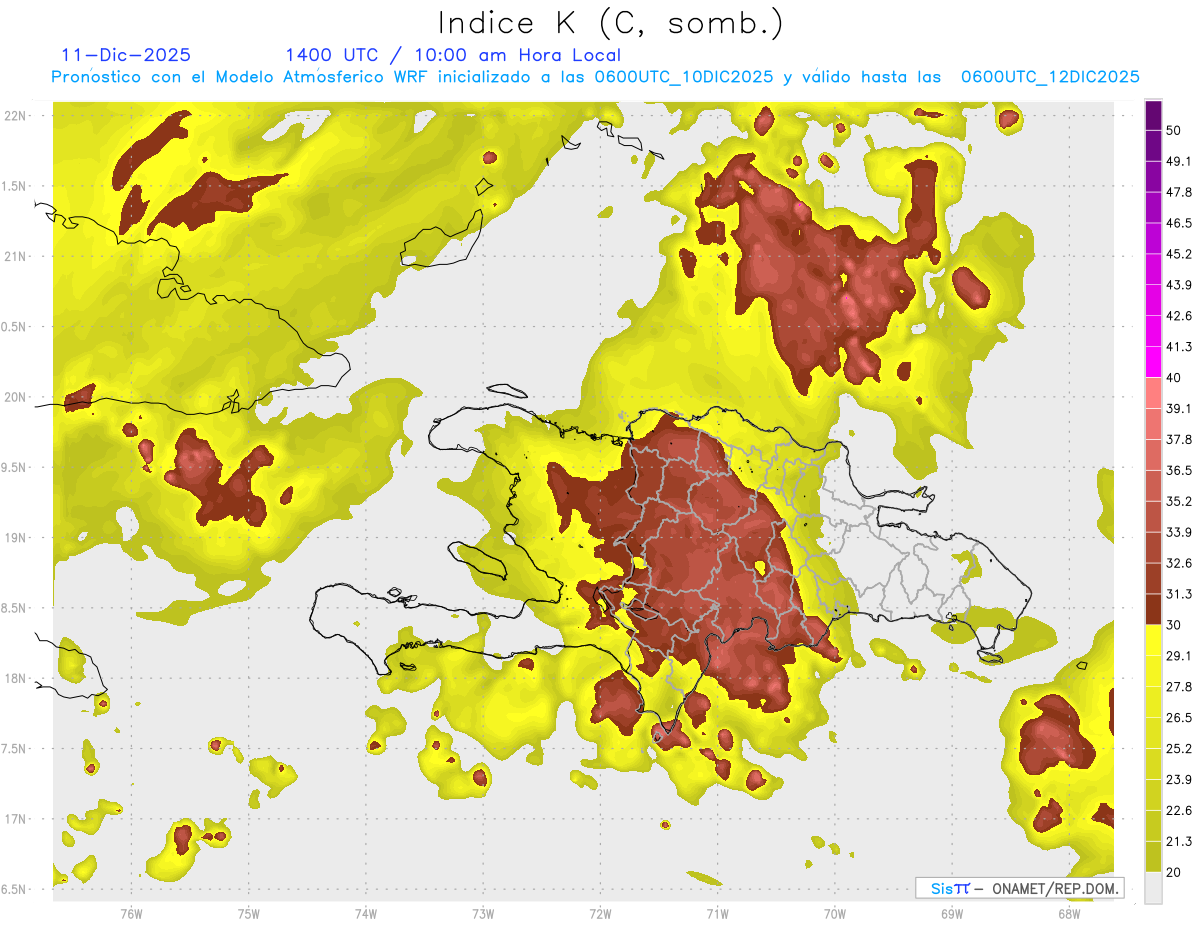Click the "31.3" legend label
The image size is (1200, 927).
[1178, 594]
